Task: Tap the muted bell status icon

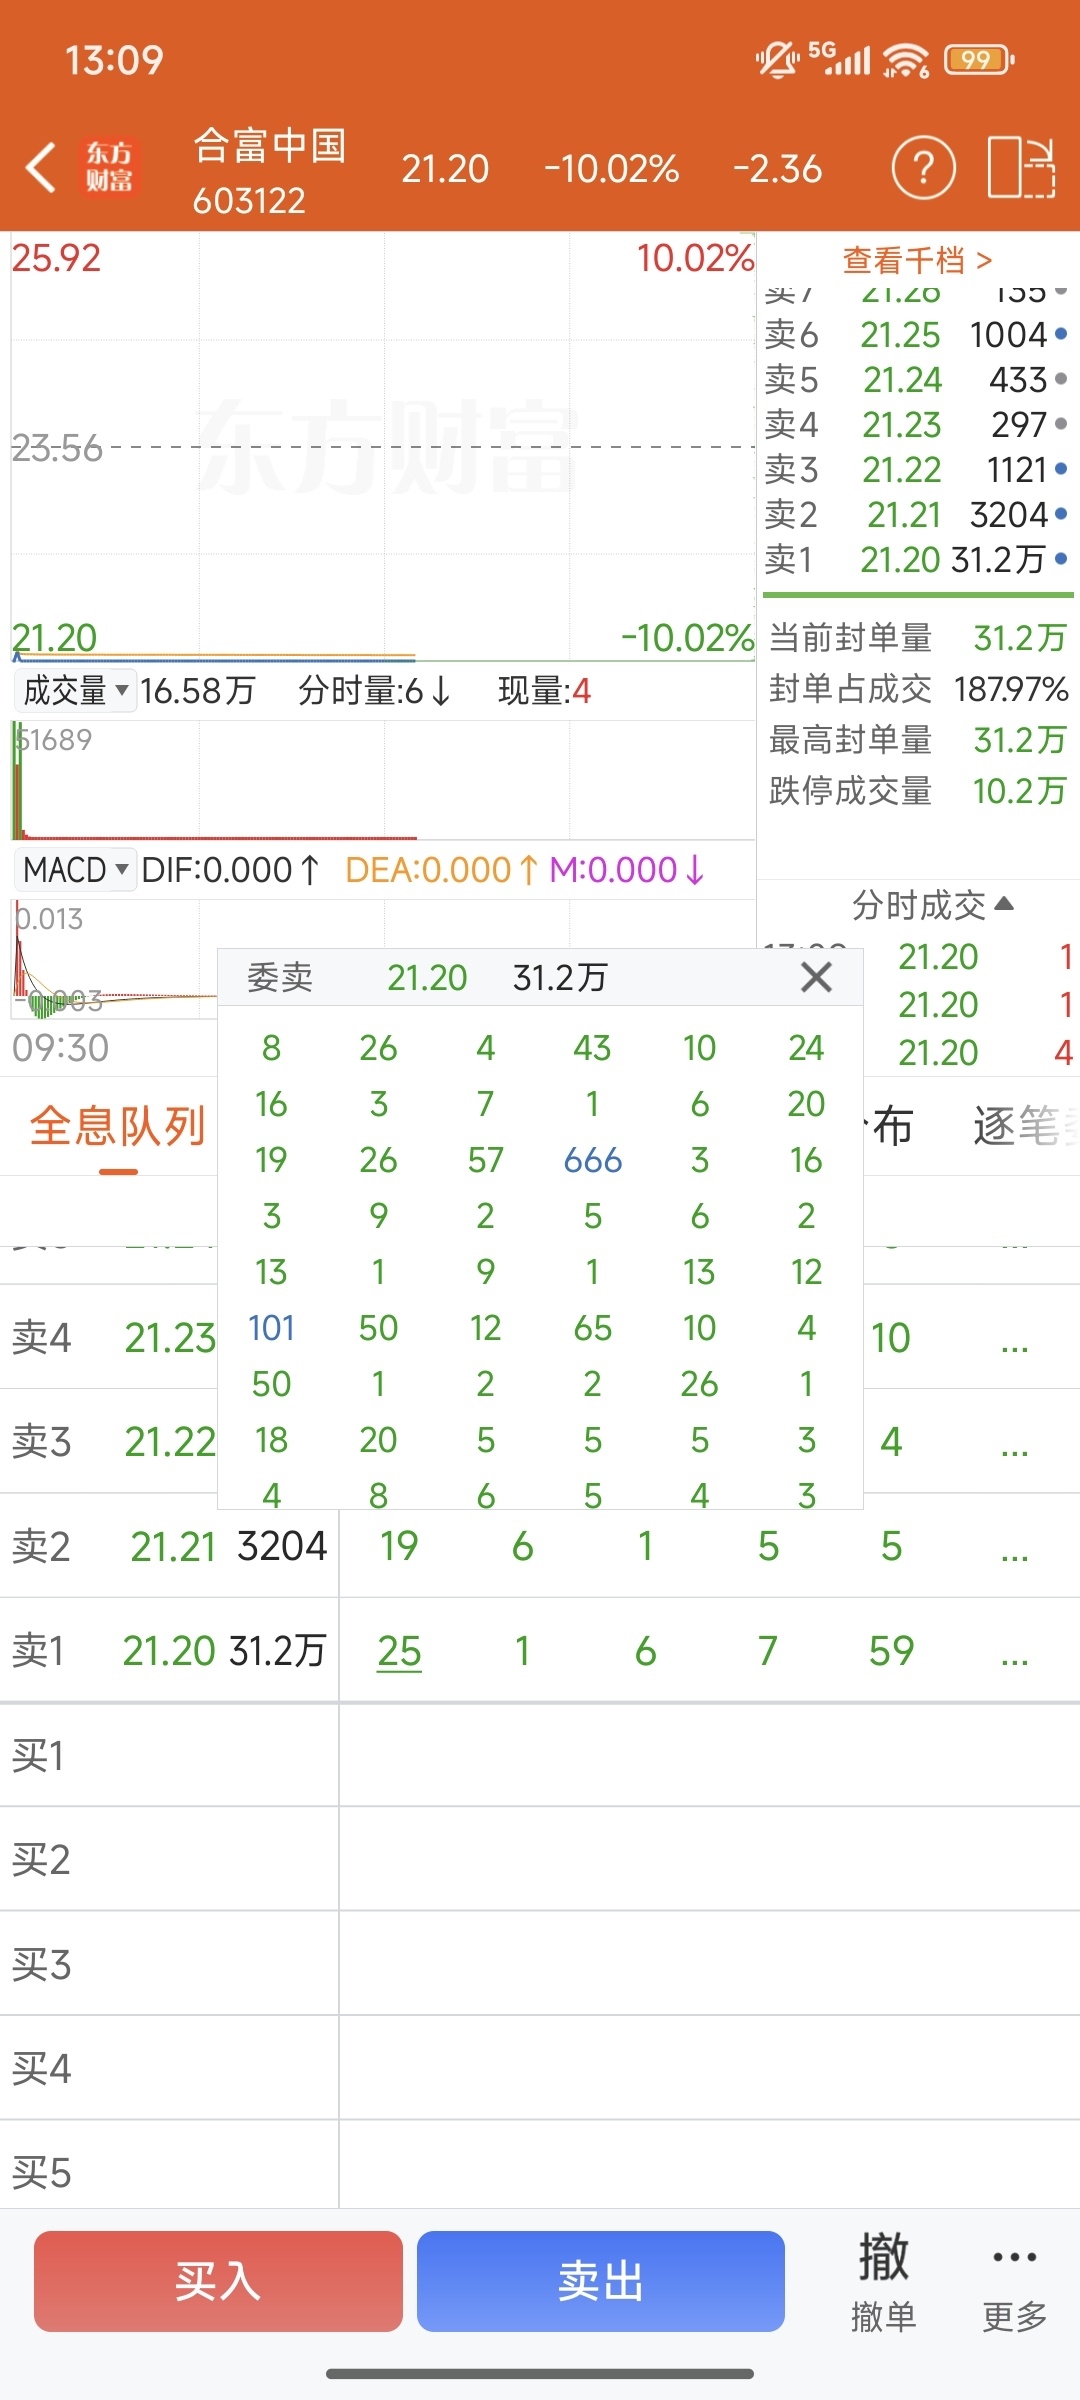Action: click(777, 60)
